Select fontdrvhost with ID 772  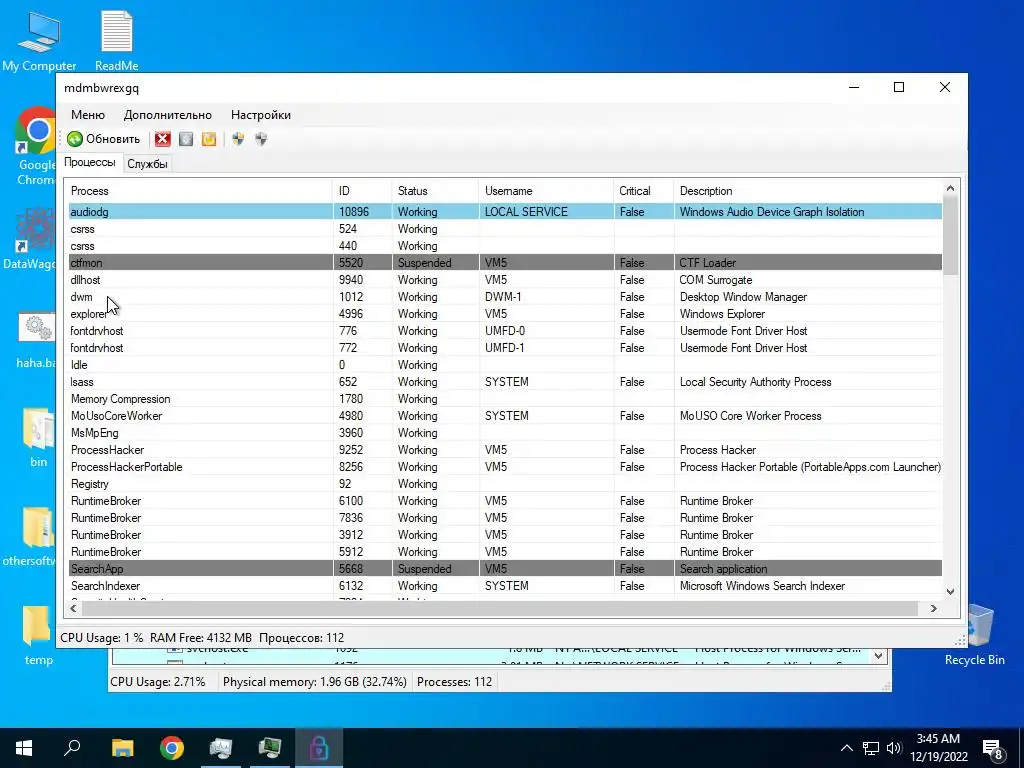(505, 347)
